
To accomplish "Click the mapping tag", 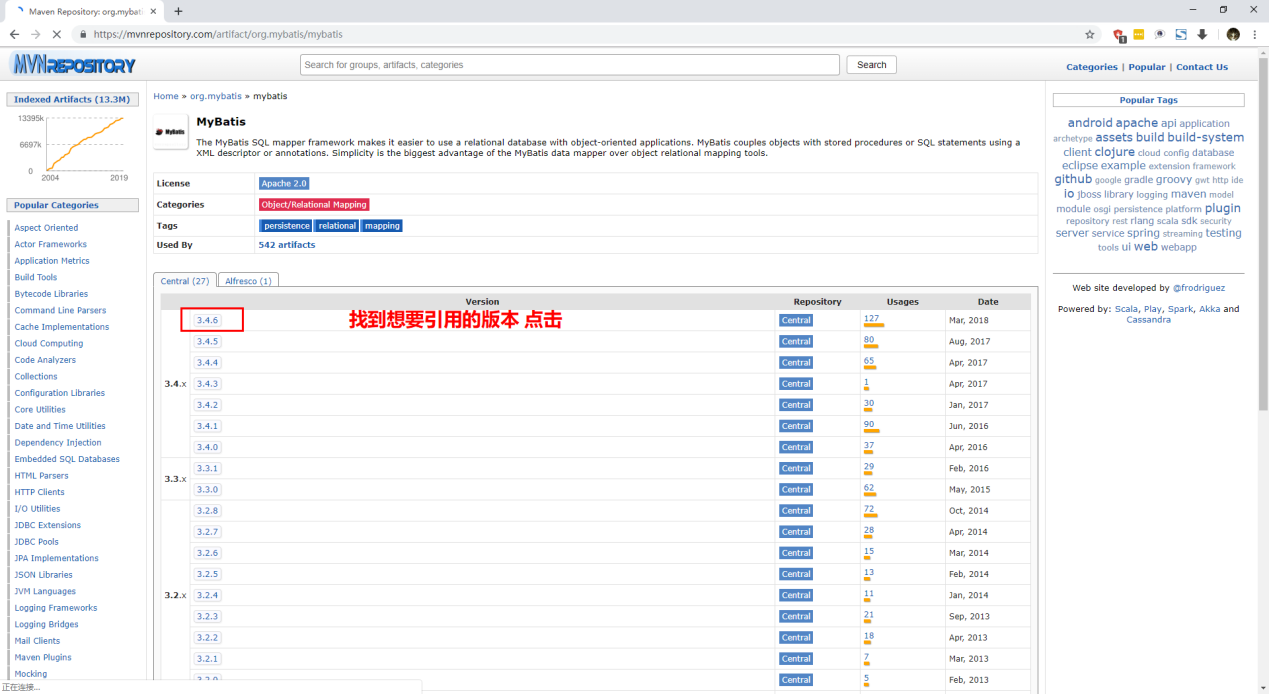I will pos(382,226).
